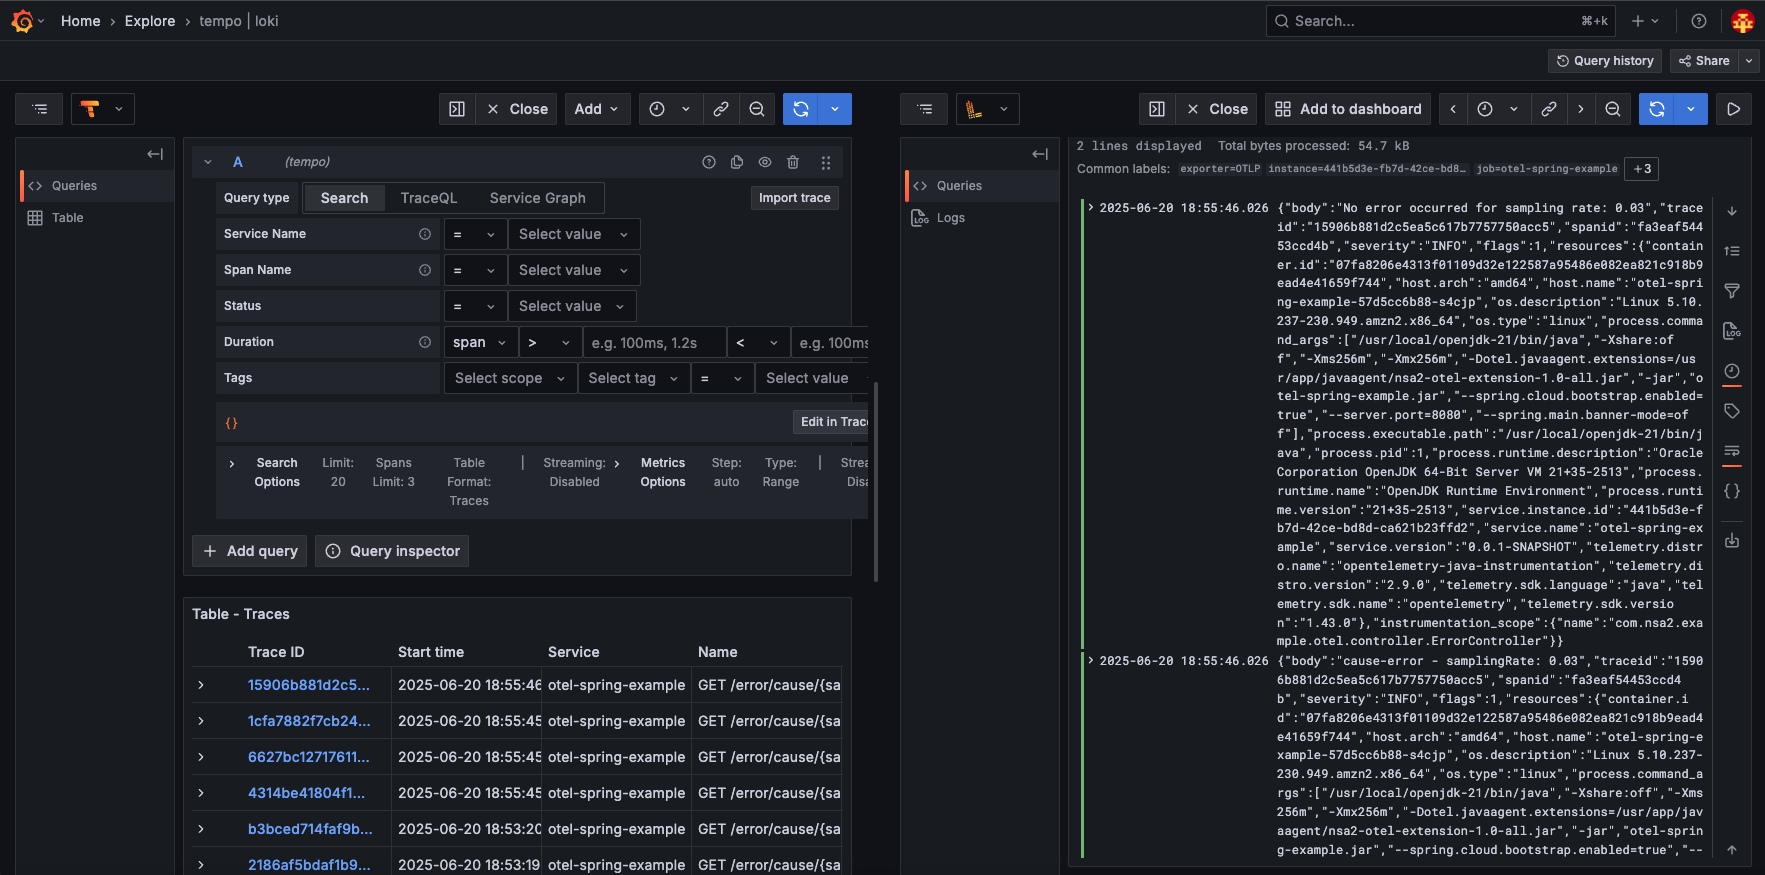Collapse the Loki outline sidebar
The image size is (1765, 875).
(1040, 154)
